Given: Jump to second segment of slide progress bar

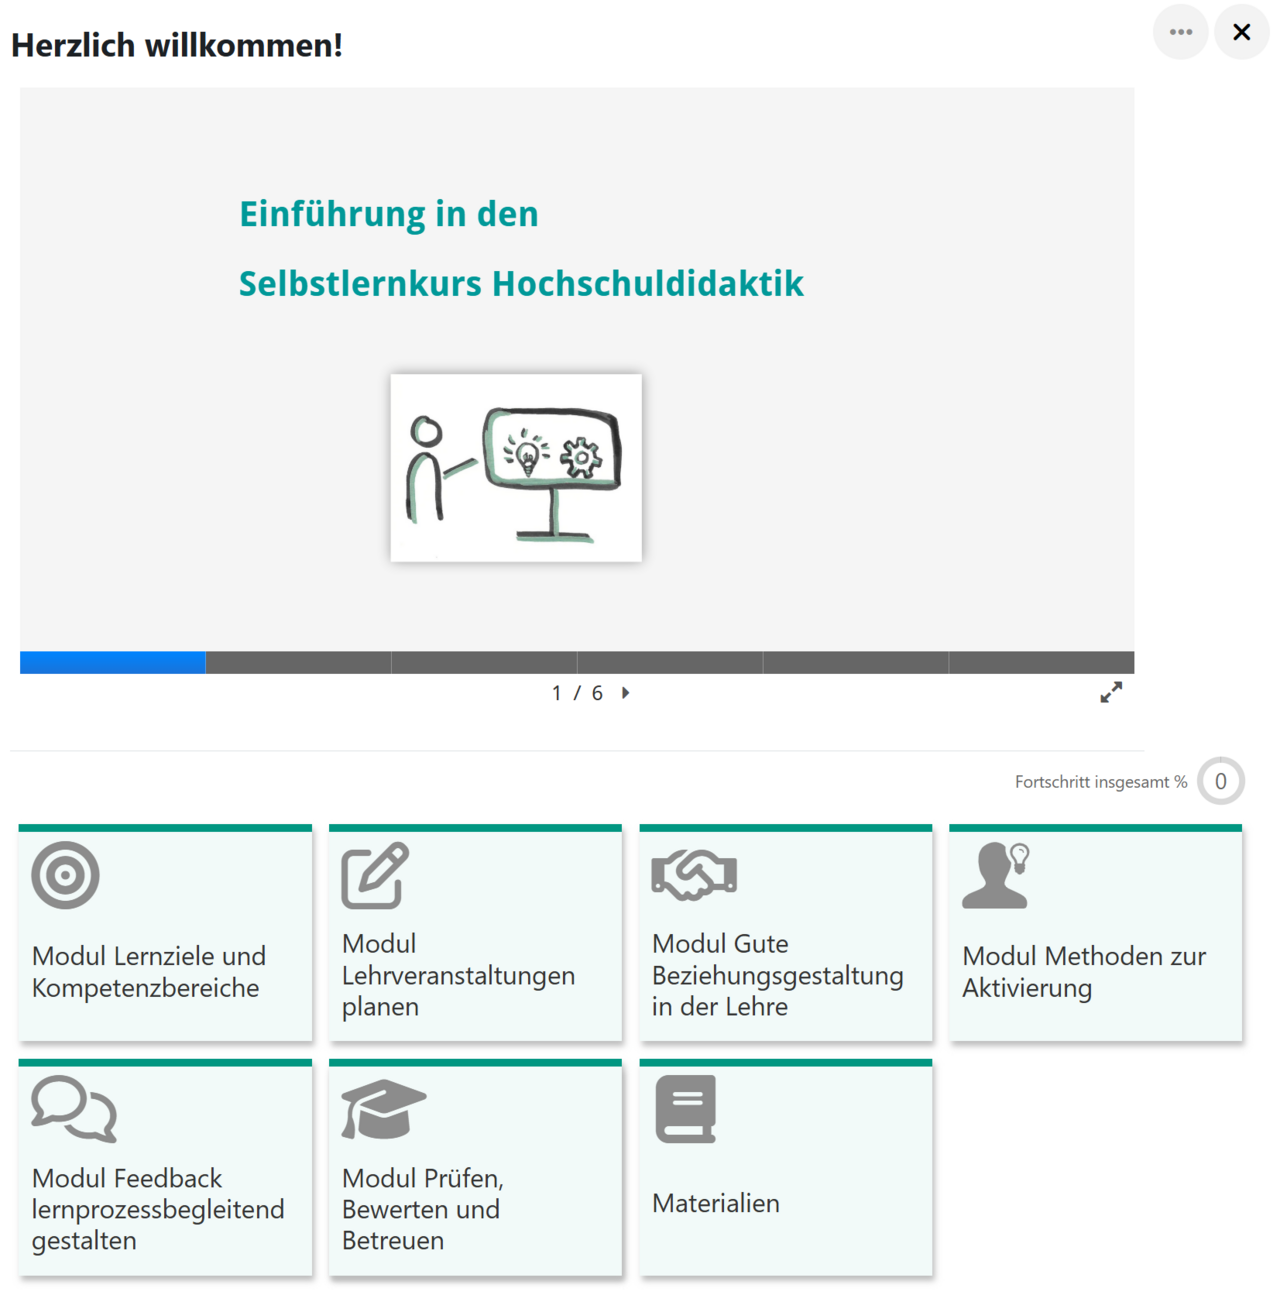Looking at the screenshot, I should tap(298, 662).
